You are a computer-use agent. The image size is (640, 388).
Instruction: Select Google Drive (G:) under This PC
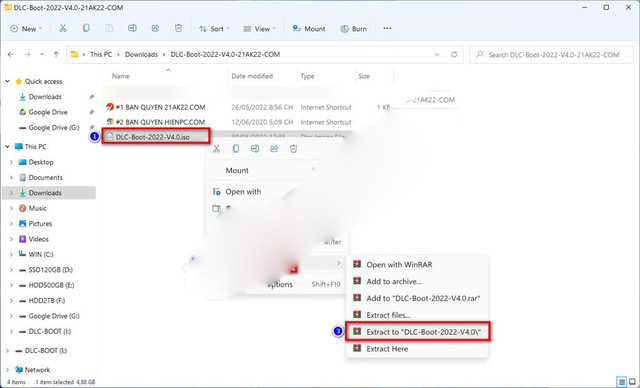point(53,316)
